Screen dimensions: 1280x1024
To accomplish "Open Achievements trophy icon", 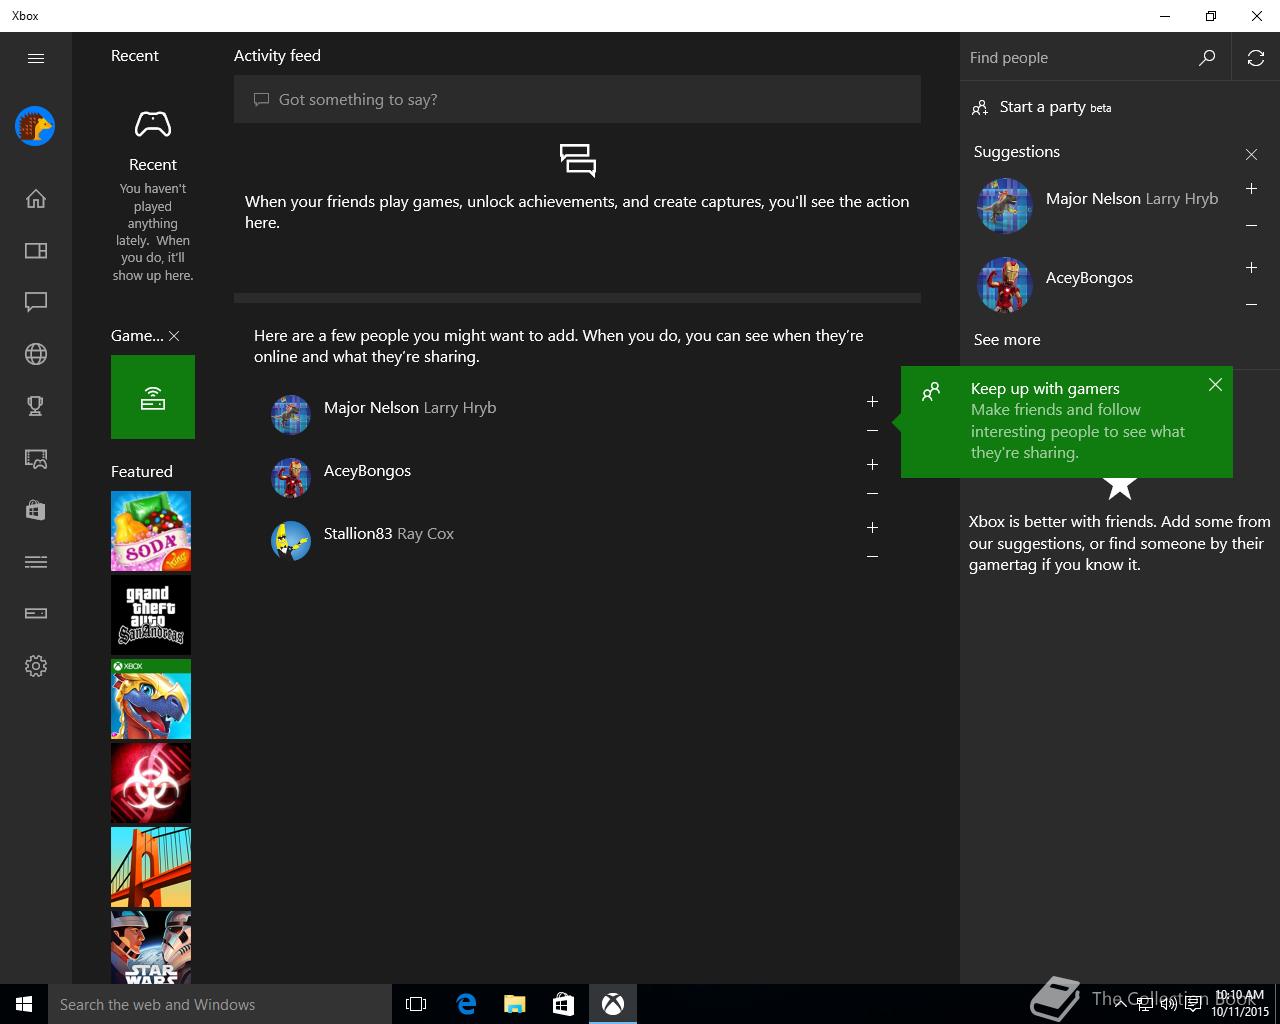I will click(x=36, y=406).
